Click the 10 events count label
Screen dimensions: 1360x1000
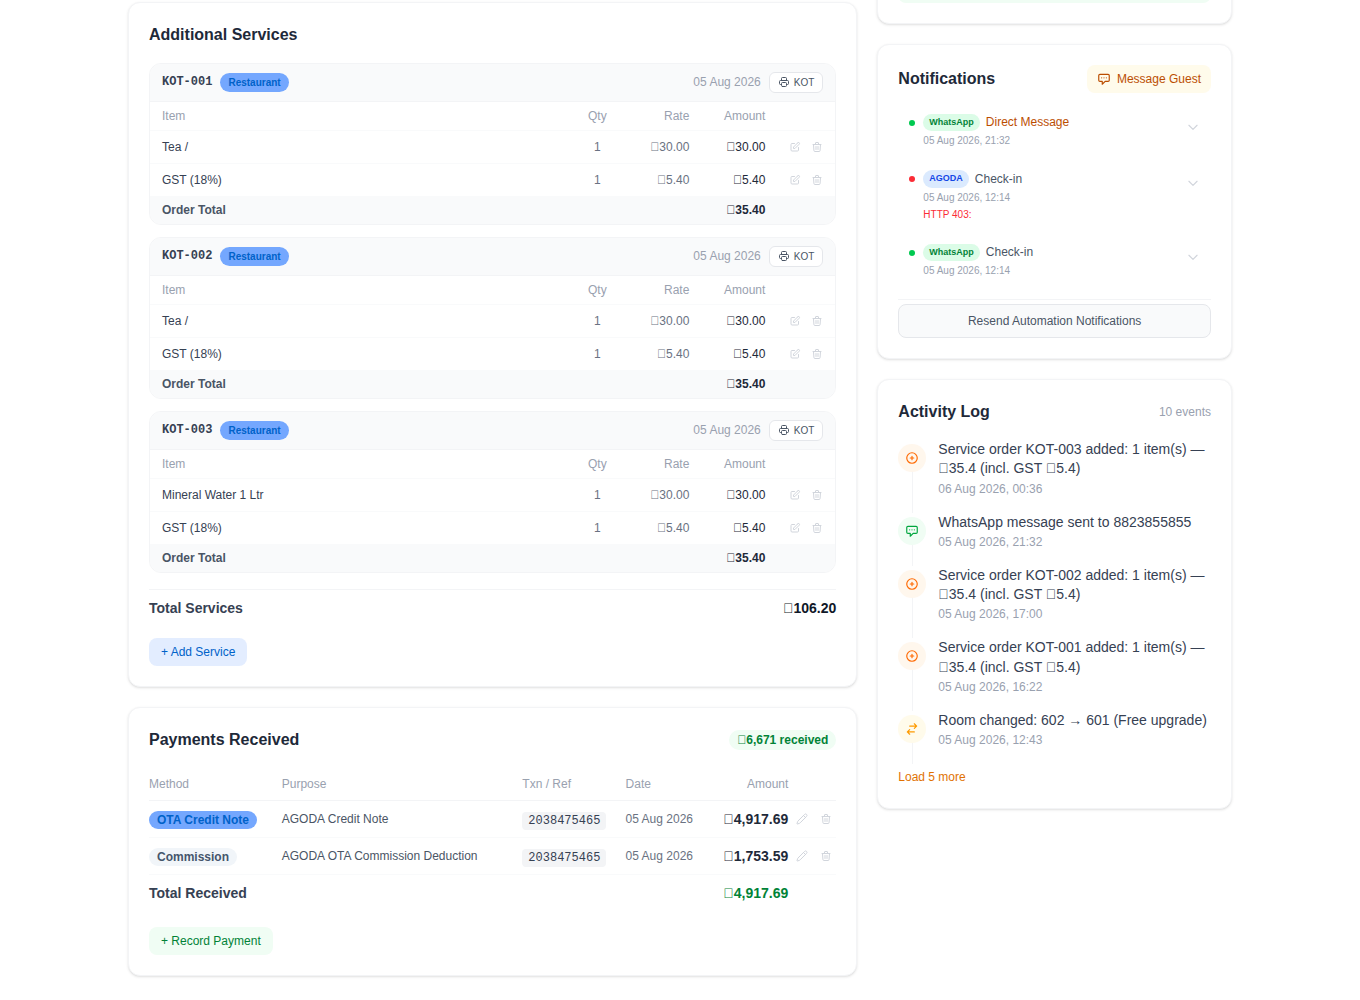tap(1185, 412)
